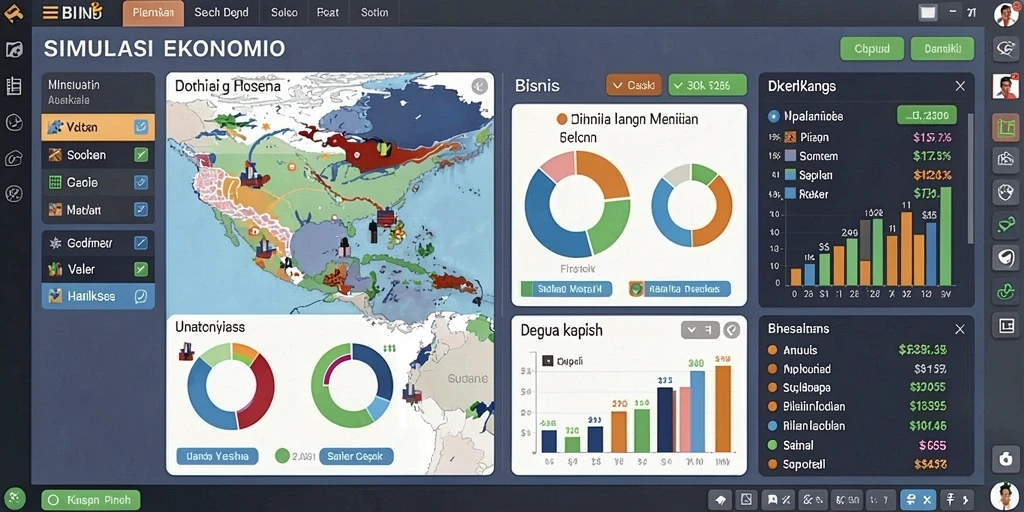Viewport: 1024px width, 512px height.
Task: Click the Kaspn Pinch button
Action: pos(91,500)
